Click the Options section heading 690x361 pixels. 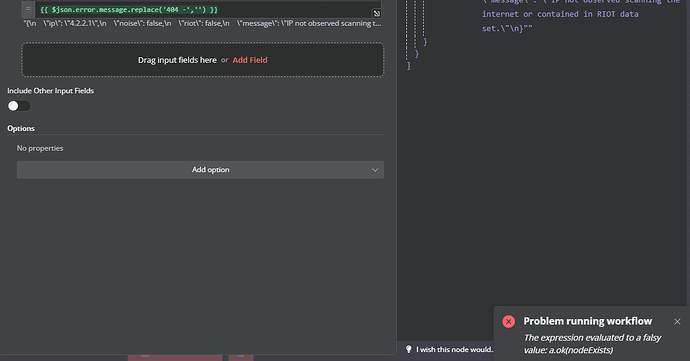coord(21,129)
